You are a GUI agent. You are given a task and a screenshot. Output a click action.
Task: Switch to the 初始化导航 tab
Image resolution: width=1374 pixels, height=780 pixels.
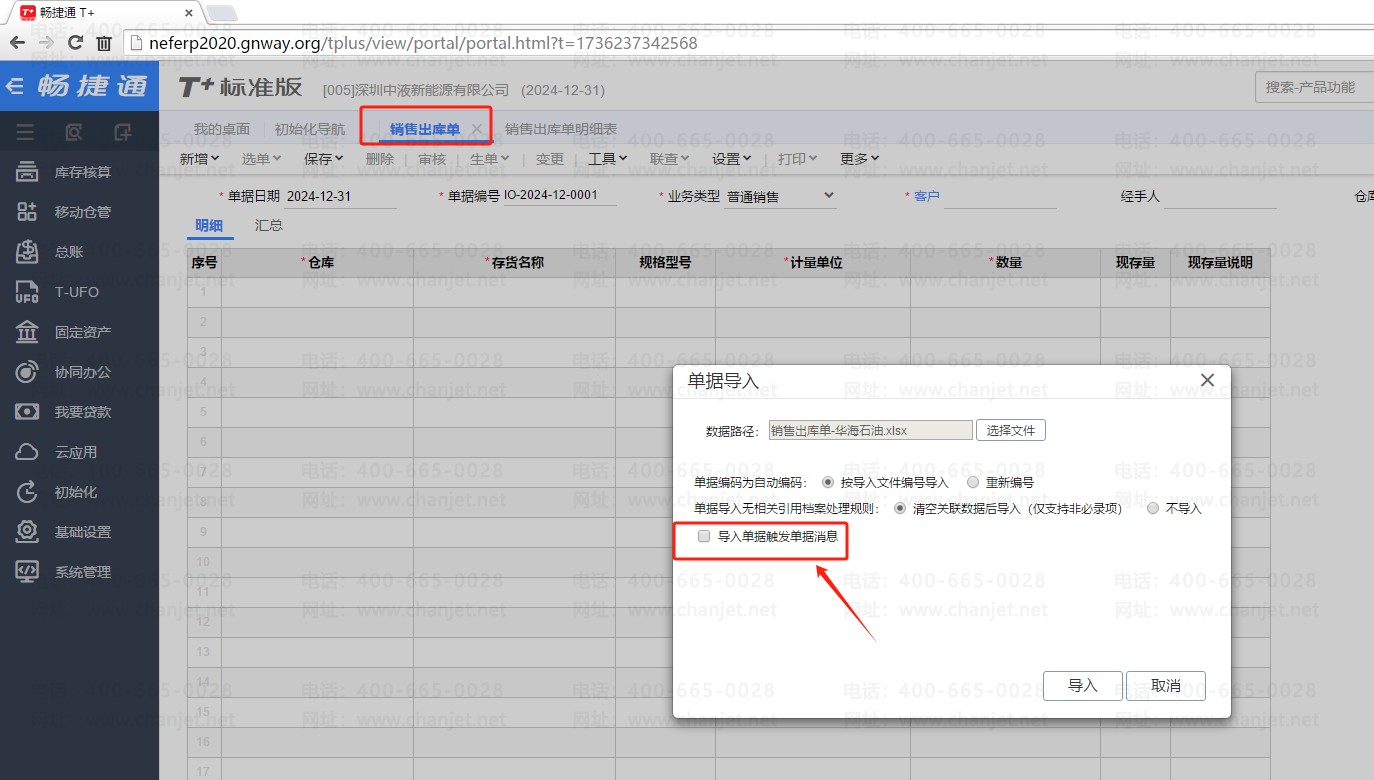point(310,129)
